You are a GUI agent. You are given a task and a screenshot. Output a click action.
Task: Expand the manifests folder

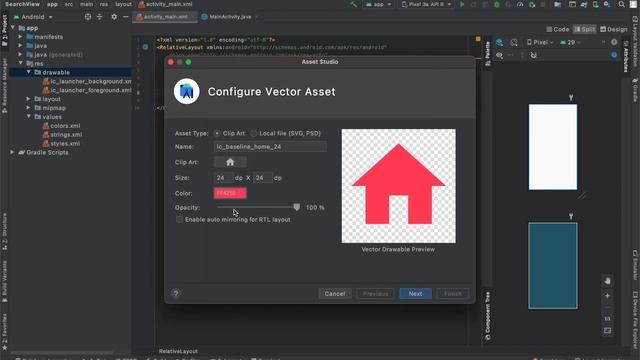20,37
